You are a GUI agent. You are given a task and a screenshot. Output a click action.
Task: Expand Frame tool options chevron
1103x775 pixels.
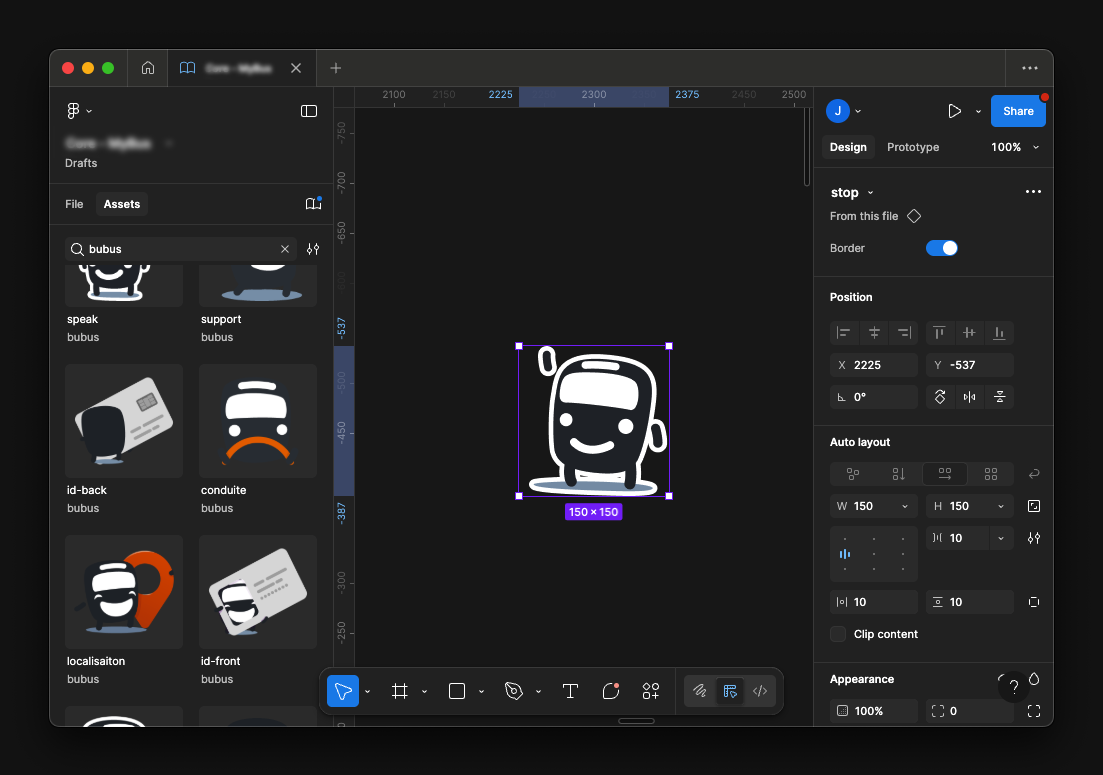point(424,691)
